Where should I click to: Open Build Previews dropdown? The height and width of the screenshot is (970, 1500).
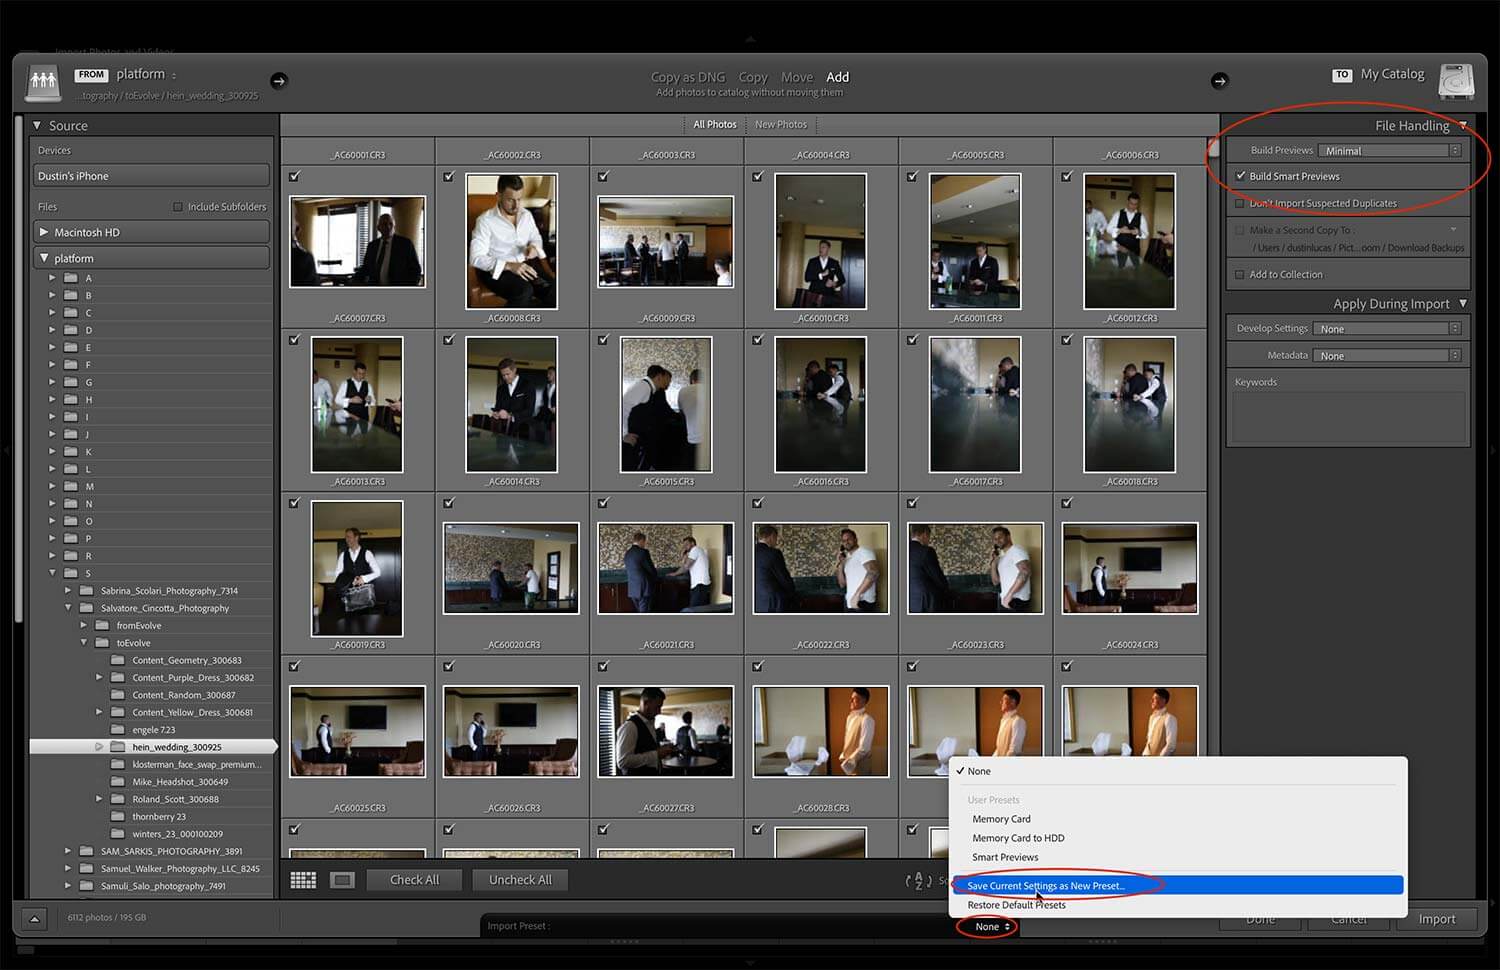[x=1390, y=151]
